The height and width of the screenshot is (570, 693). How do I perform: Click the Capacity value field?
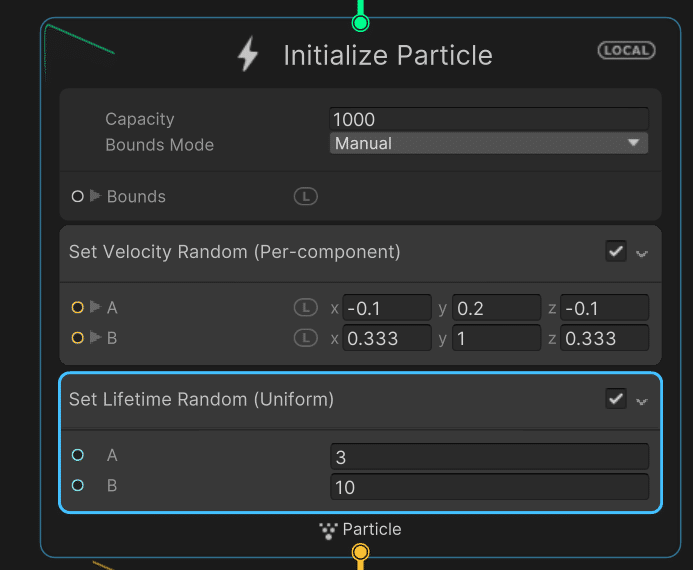pos(488,119)
